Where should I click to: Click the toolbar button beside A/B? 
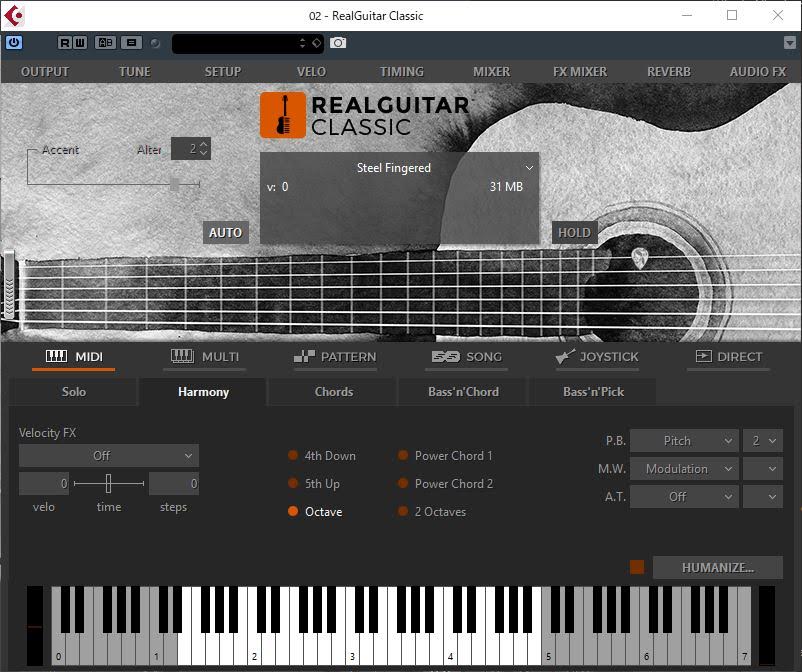coord(131,43)
